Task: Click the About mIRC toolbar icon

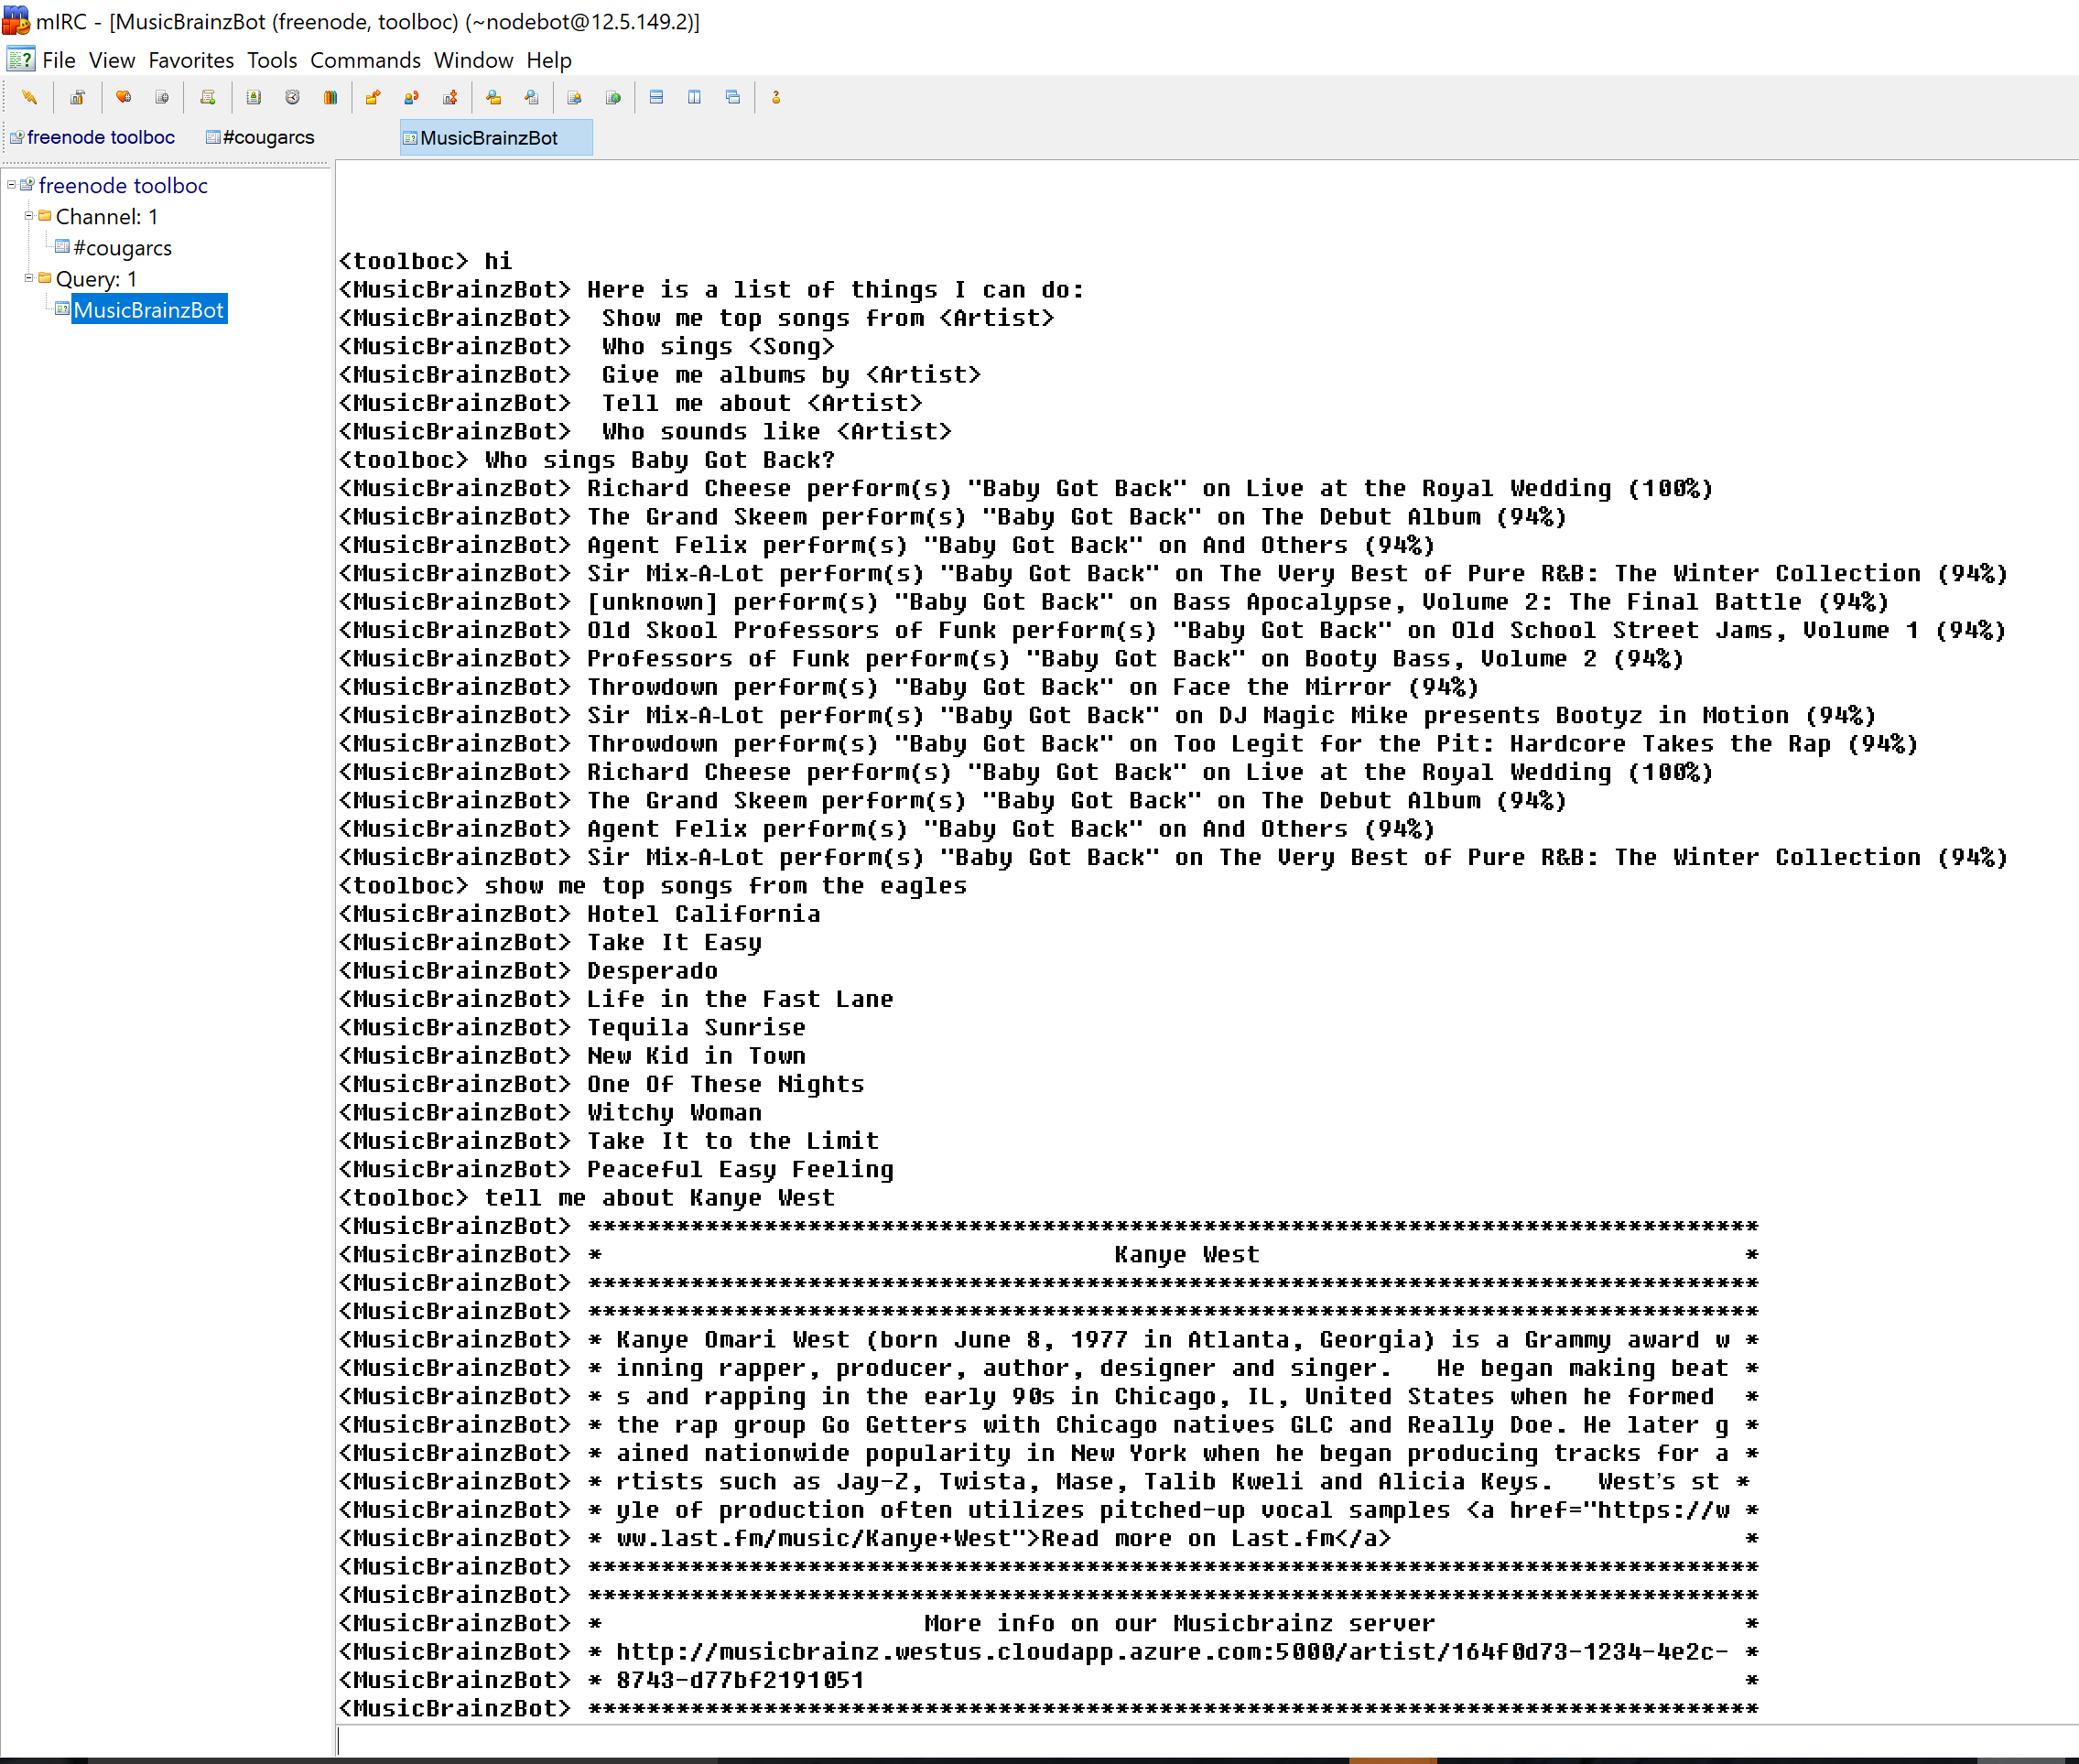Action: 776,98
